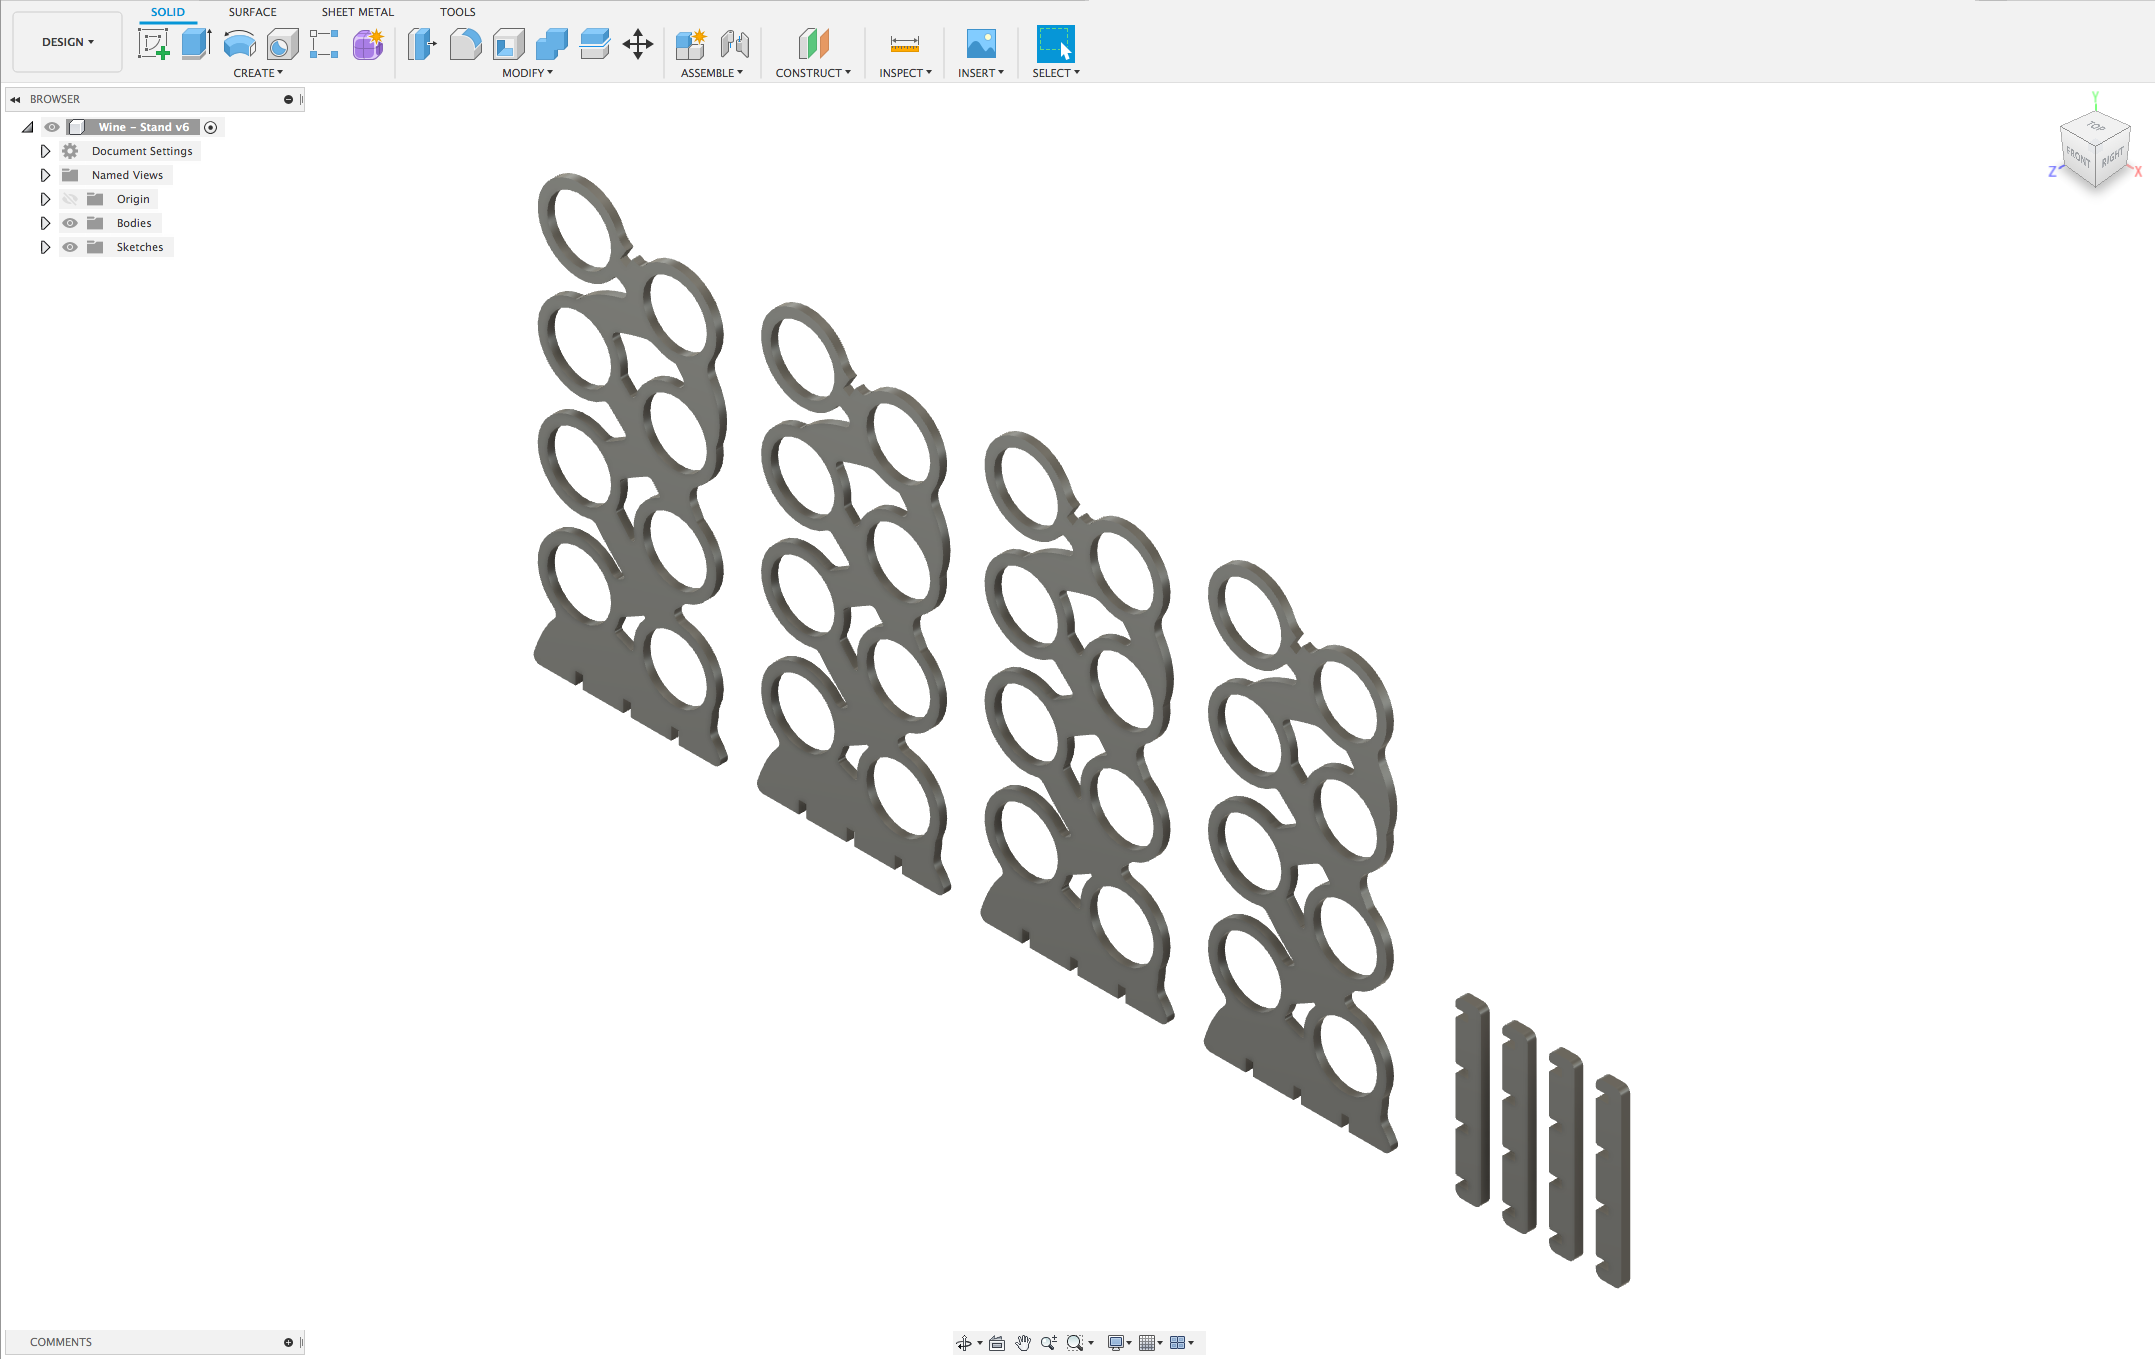Click the BROWSER panel label
This screenshot has width=2155, height=1359.
pos(55,99)
